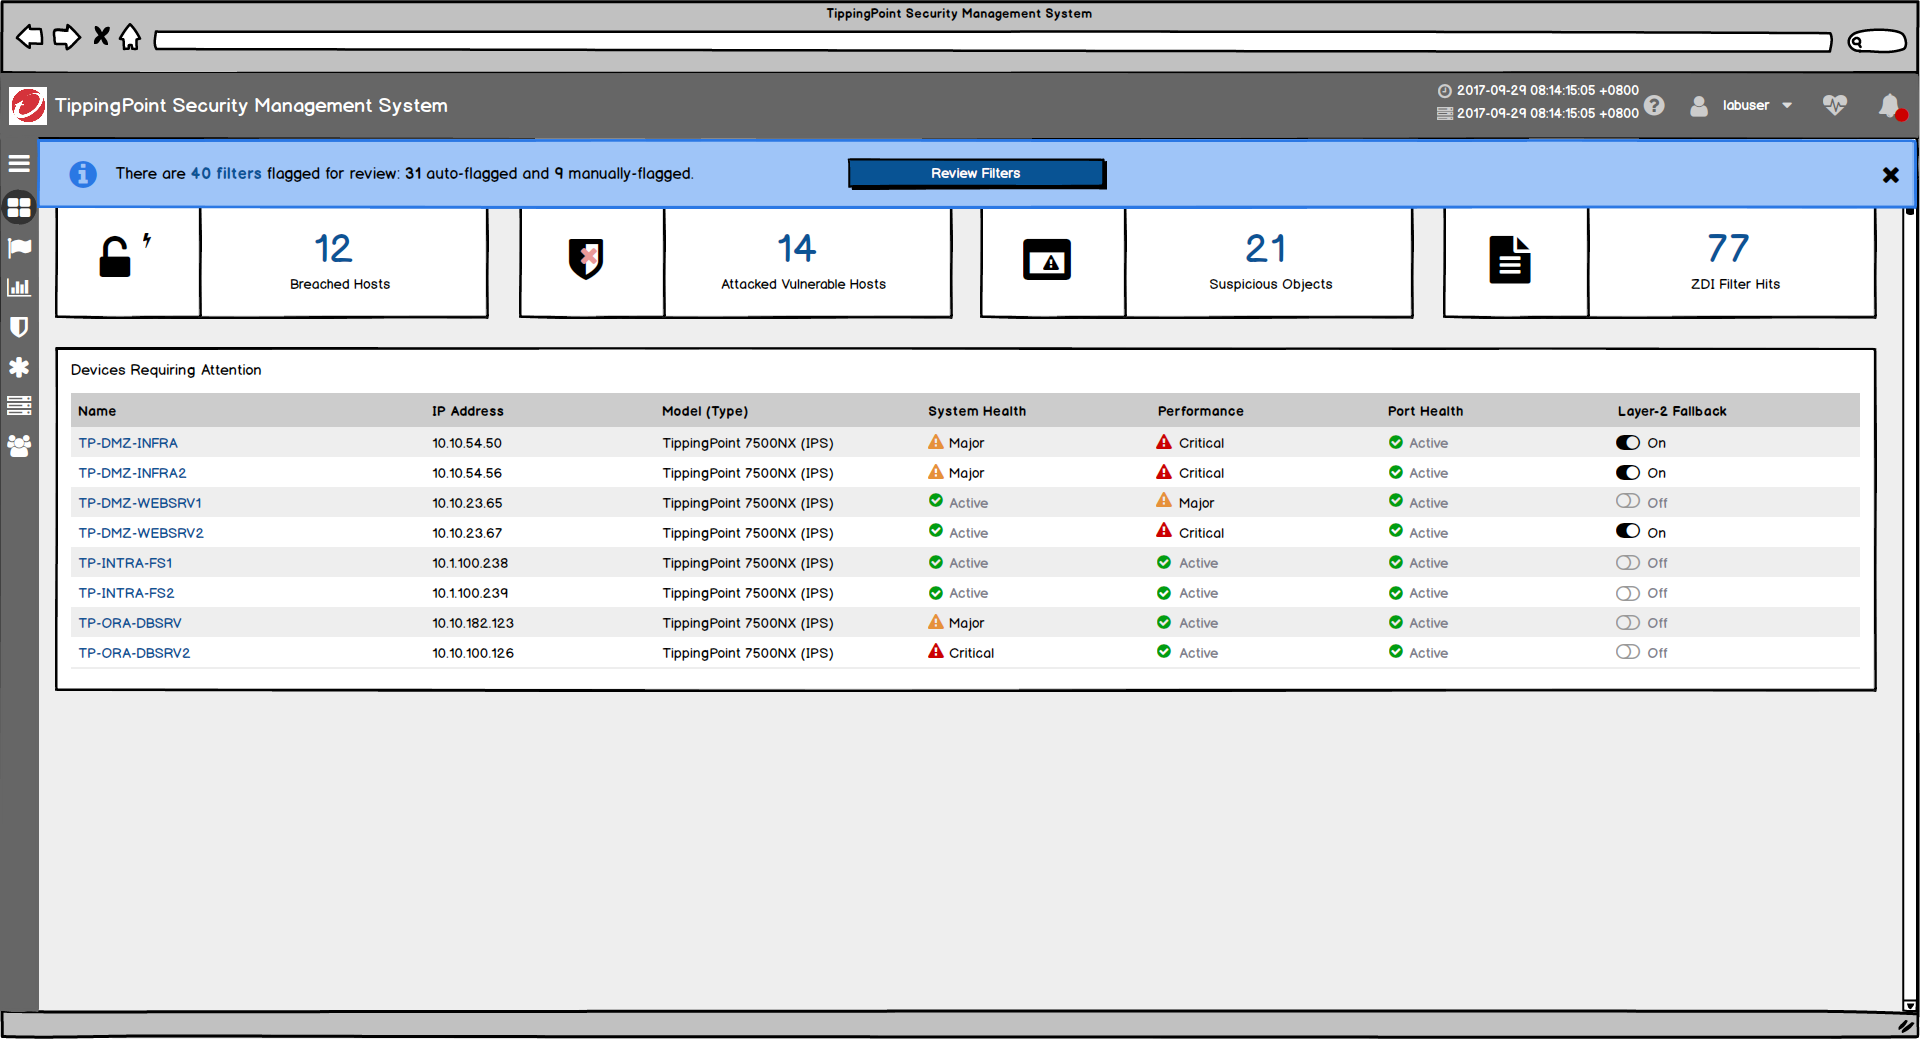Click the info icon in banner

coord(83,174)
